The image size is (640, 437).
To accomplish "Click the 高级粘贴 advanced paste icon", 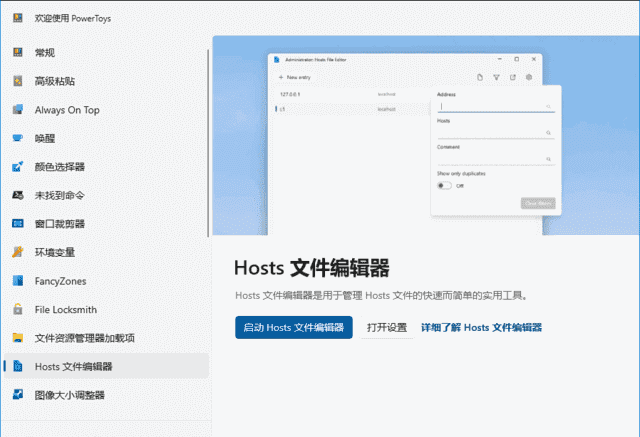I will pos(18,81).
